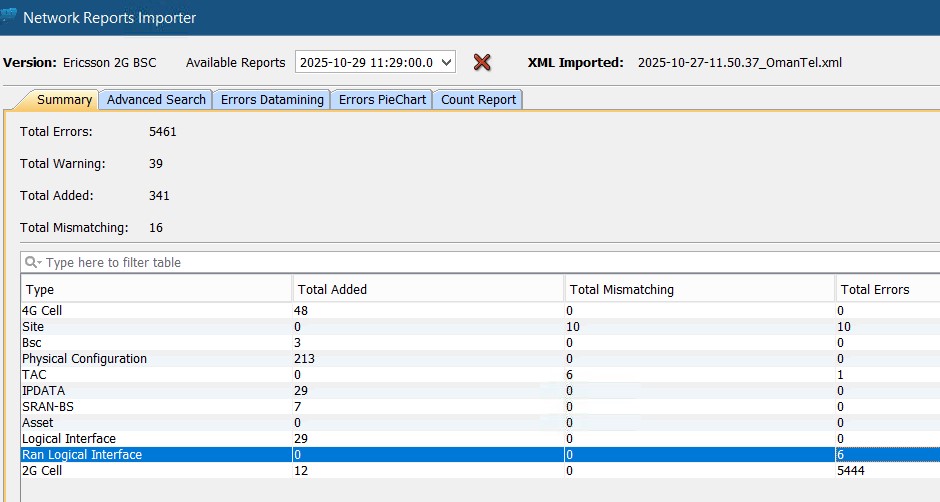
Task: Click the search magnifier icon in filter
Action: (32, 262)
